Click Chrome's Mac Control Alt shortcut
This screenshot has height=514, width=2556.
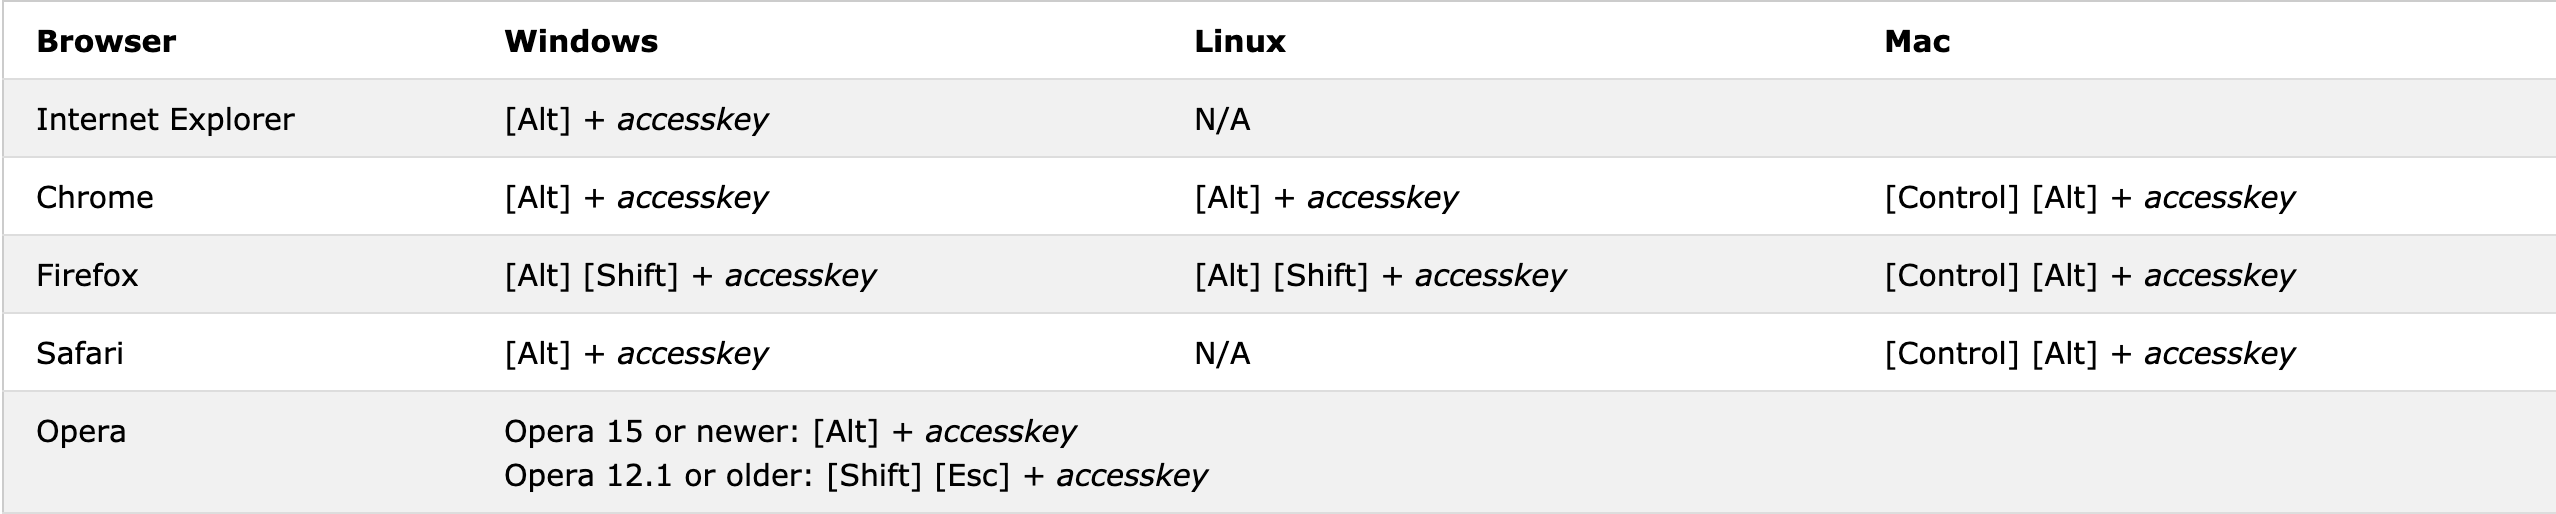click(2089, 197)
